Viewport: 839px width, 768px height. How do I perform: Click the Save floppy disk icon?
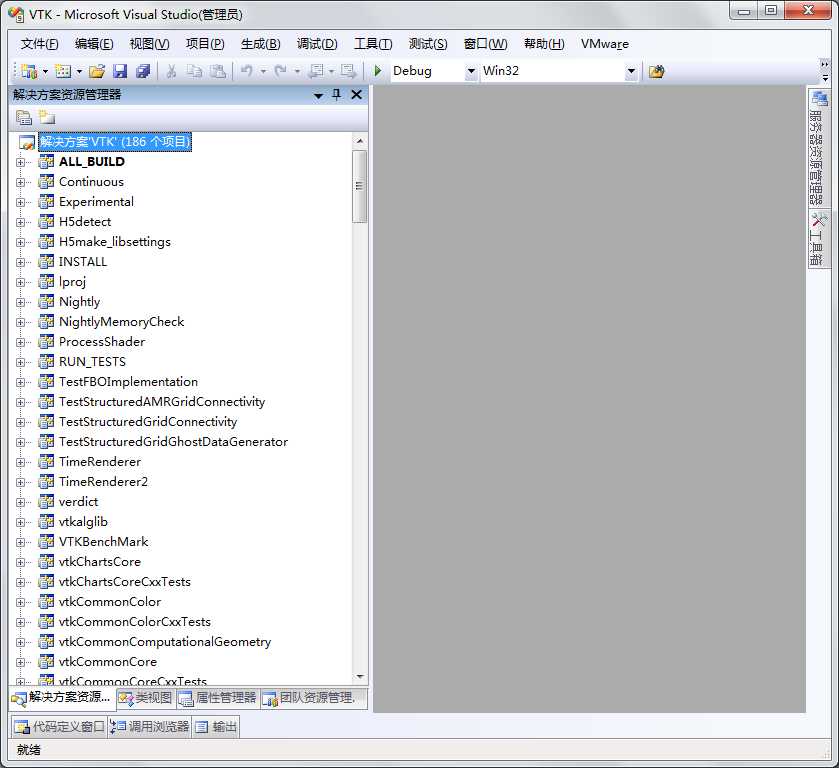coord(120,71)
